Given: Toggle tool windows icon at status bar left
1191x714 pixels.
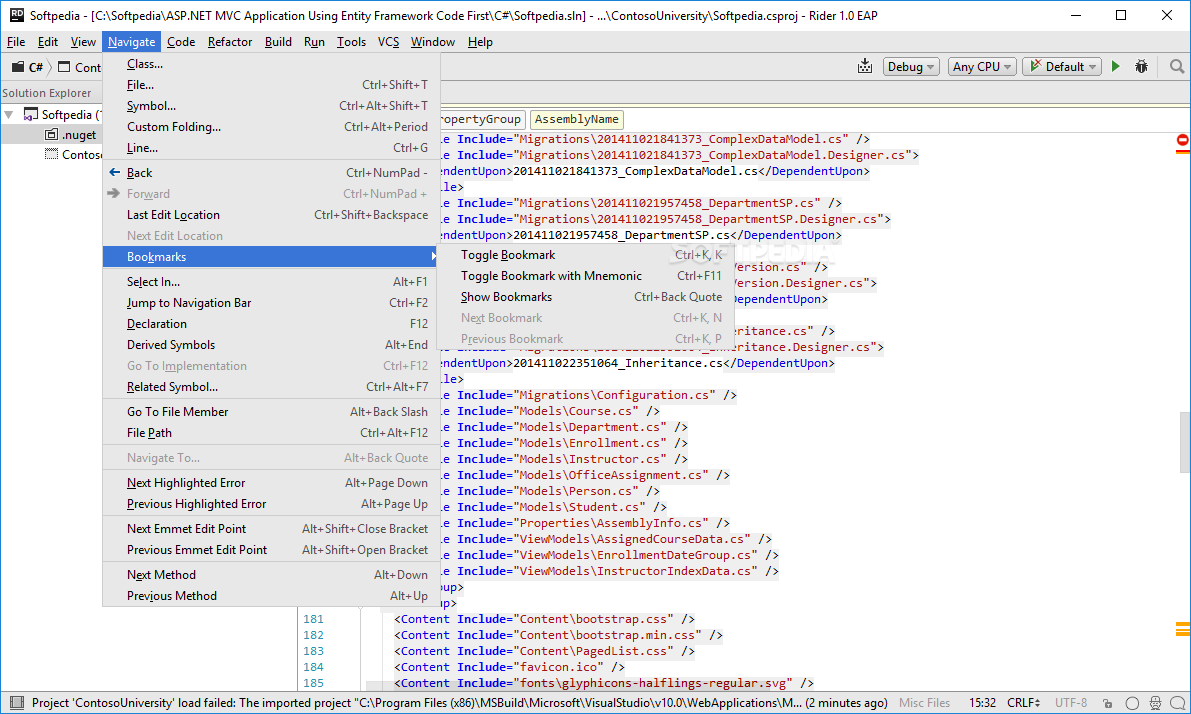Looking at the screenshot, I should (17, 703).
